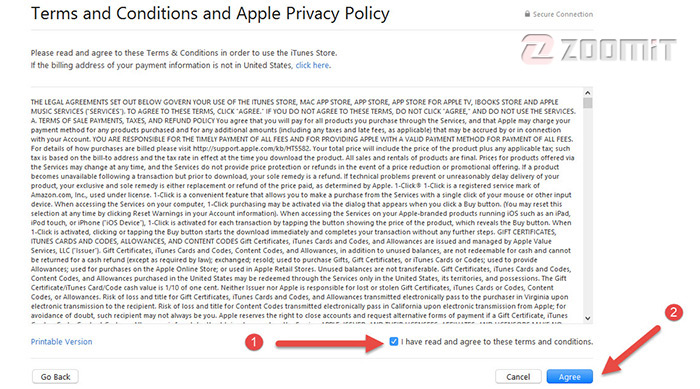This screenshot has width=700, height=389.
Task: Click the 'I have read and agree' label
Action: pos(497,342)
